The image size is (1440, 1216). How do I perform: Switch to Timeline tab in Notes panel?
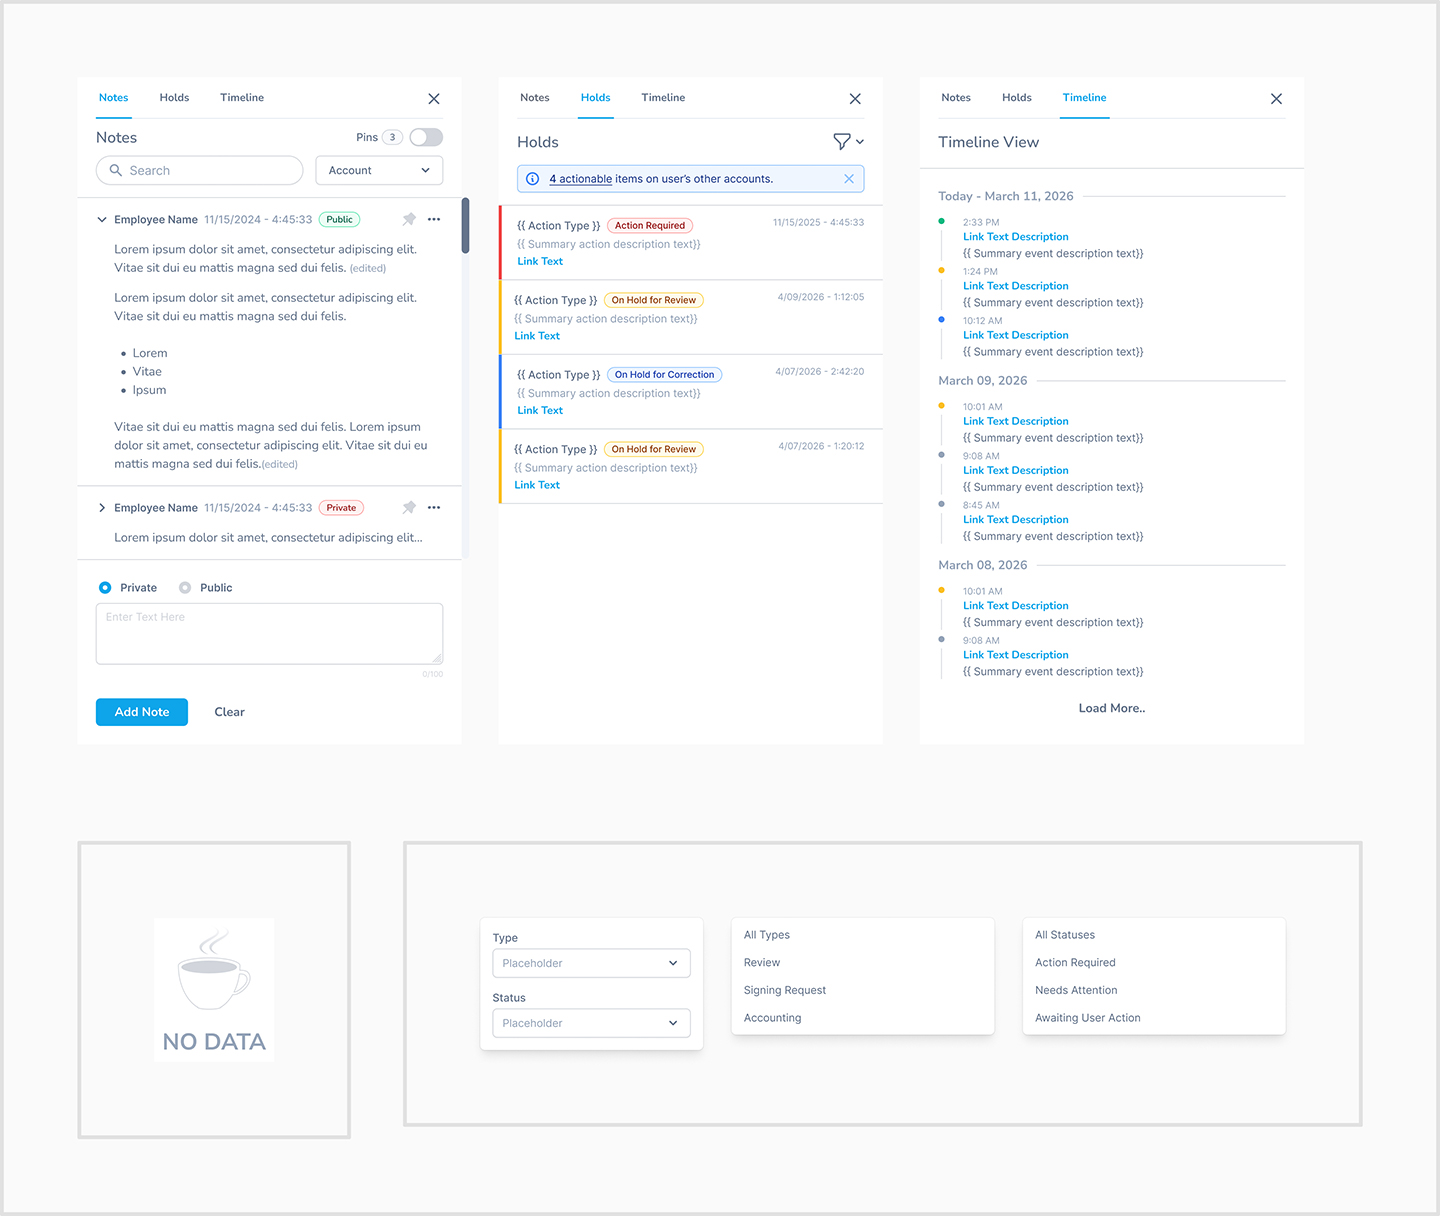pyautogui.click(x=242, y=98)
